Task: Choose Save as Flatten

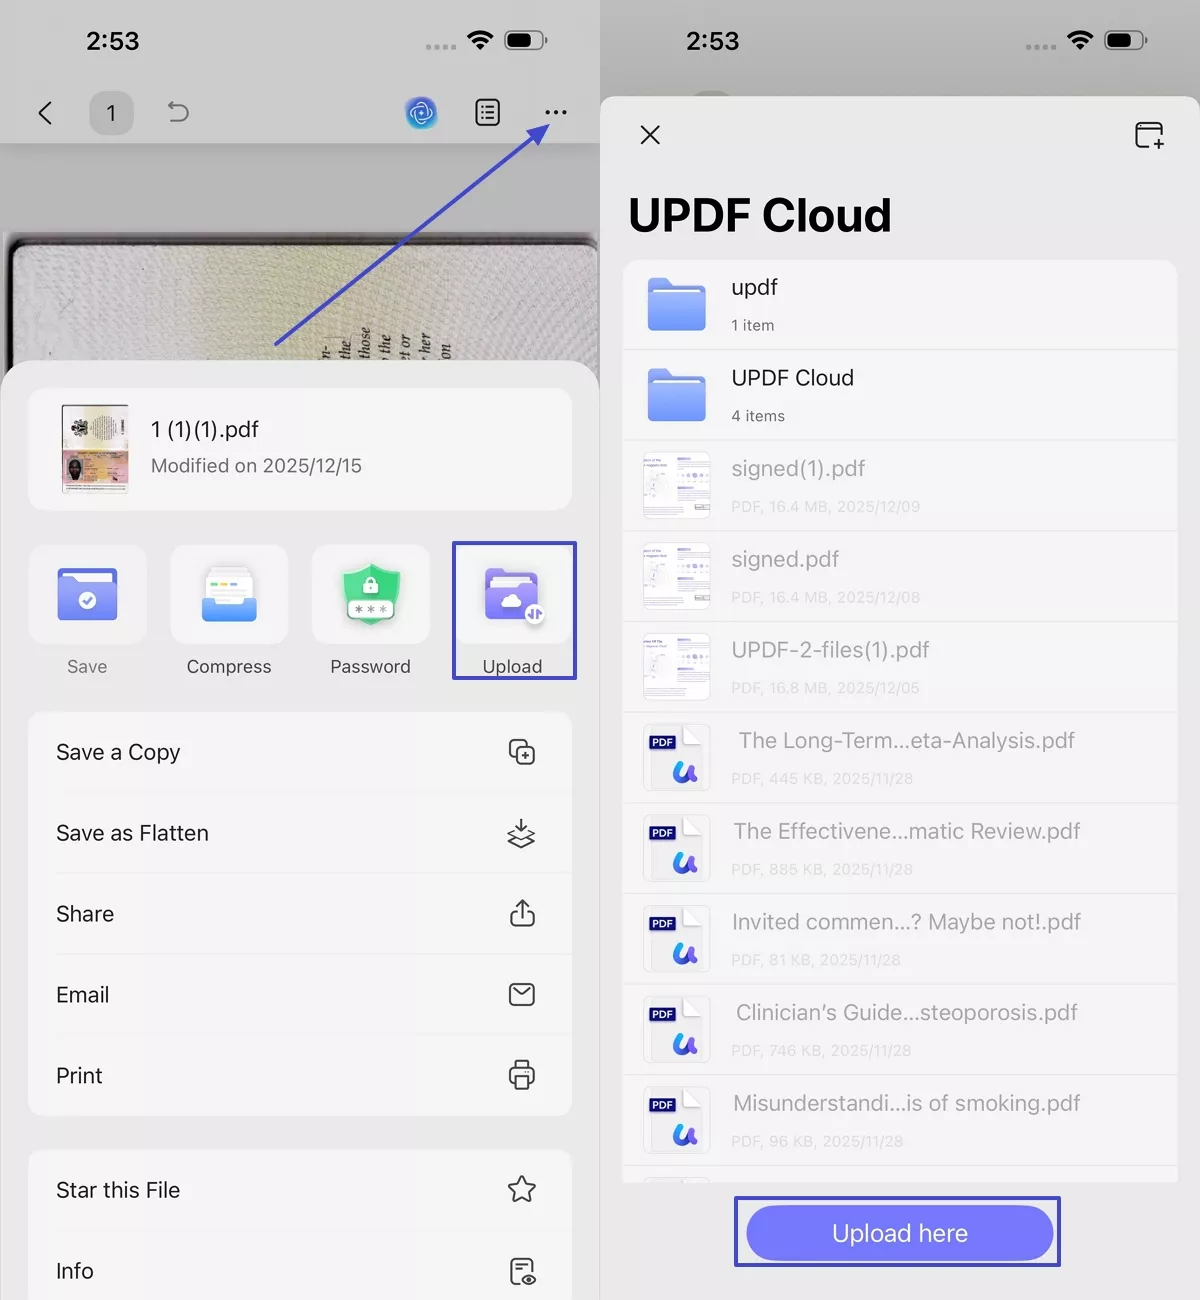Action: coord(299,833)
